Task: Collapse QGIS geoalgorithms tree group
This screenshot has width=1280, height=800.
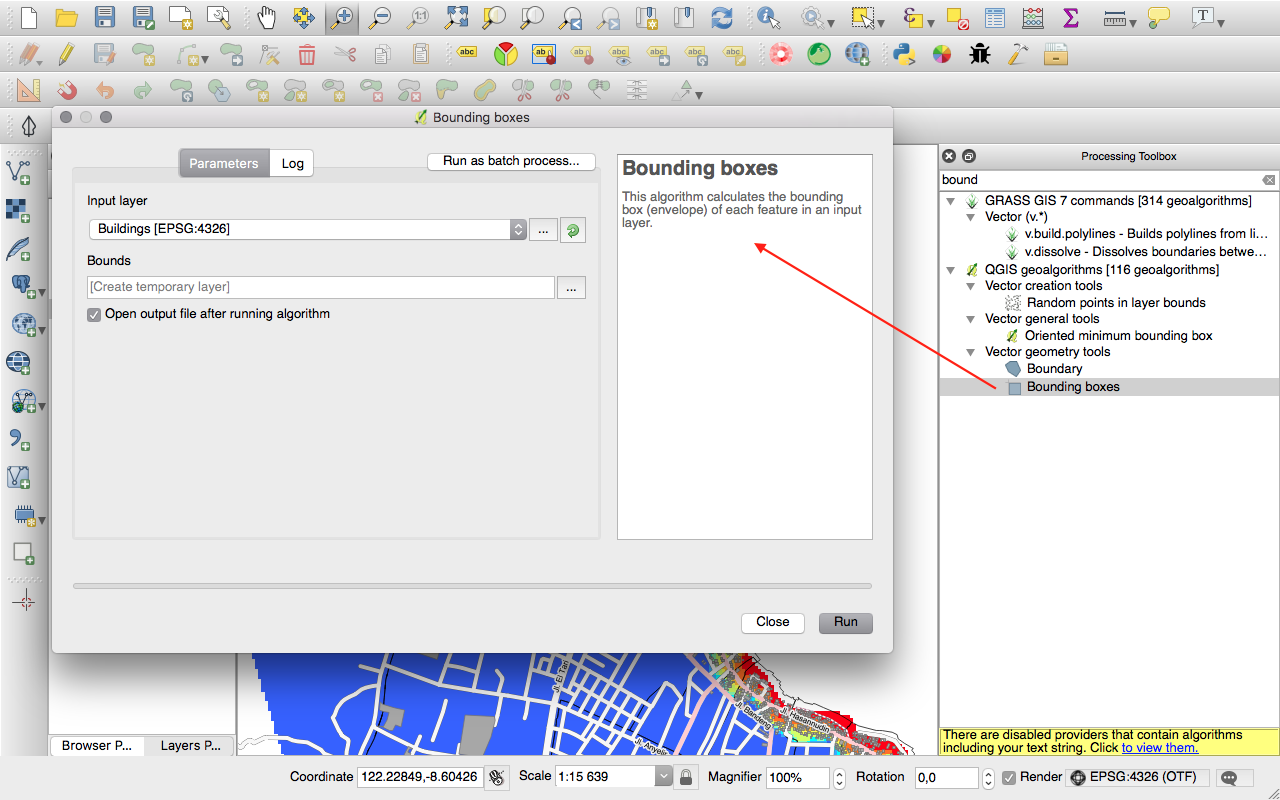Action: (x=951, y=270)
